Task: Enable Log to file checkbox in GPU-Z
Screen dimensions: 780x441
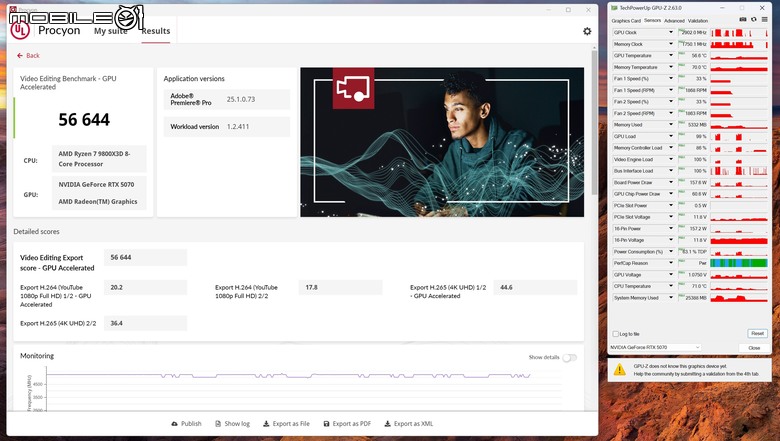Action: (616, 334)
